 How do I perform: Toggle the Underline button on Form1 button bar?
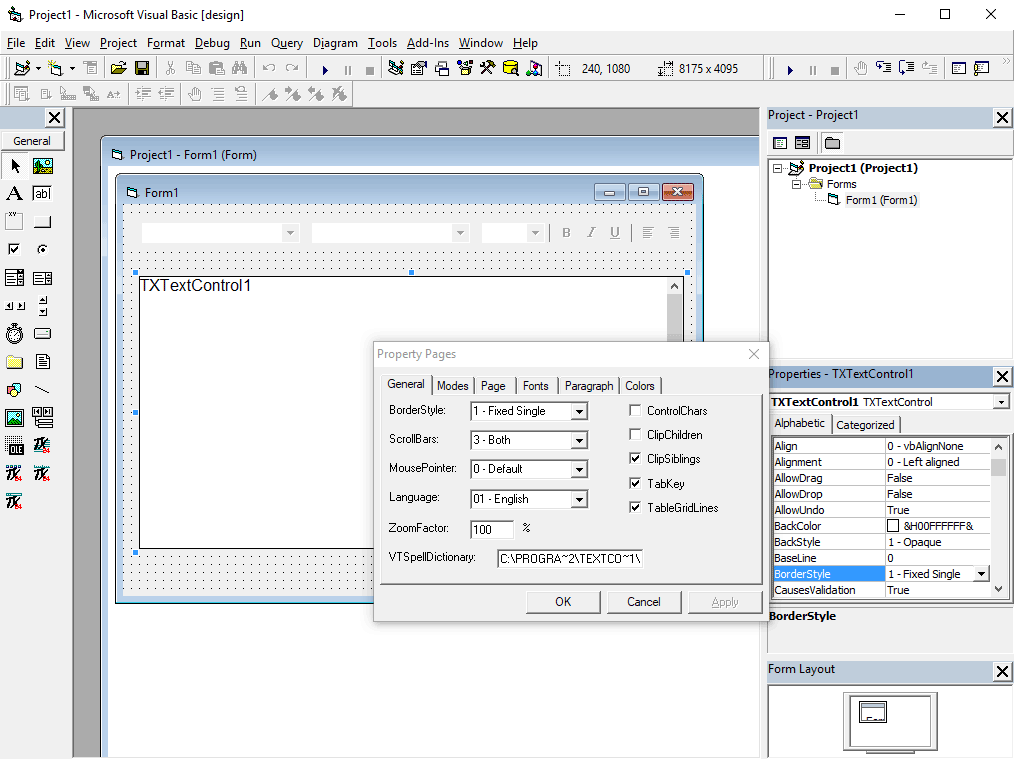coord(615,233)
